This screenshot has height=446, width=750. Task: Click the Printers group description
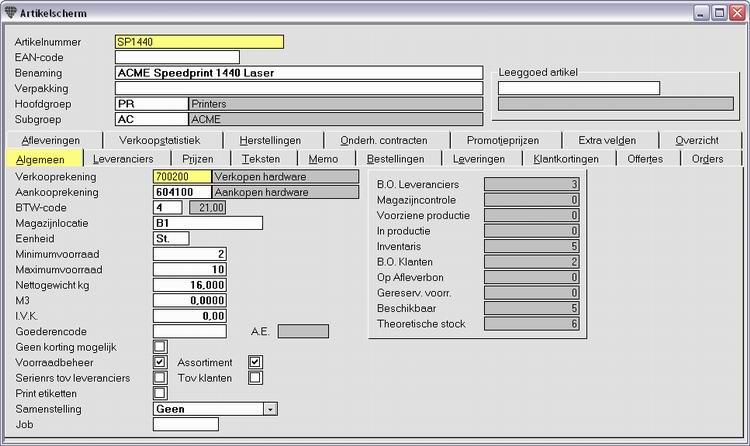(x=336, y=104)
